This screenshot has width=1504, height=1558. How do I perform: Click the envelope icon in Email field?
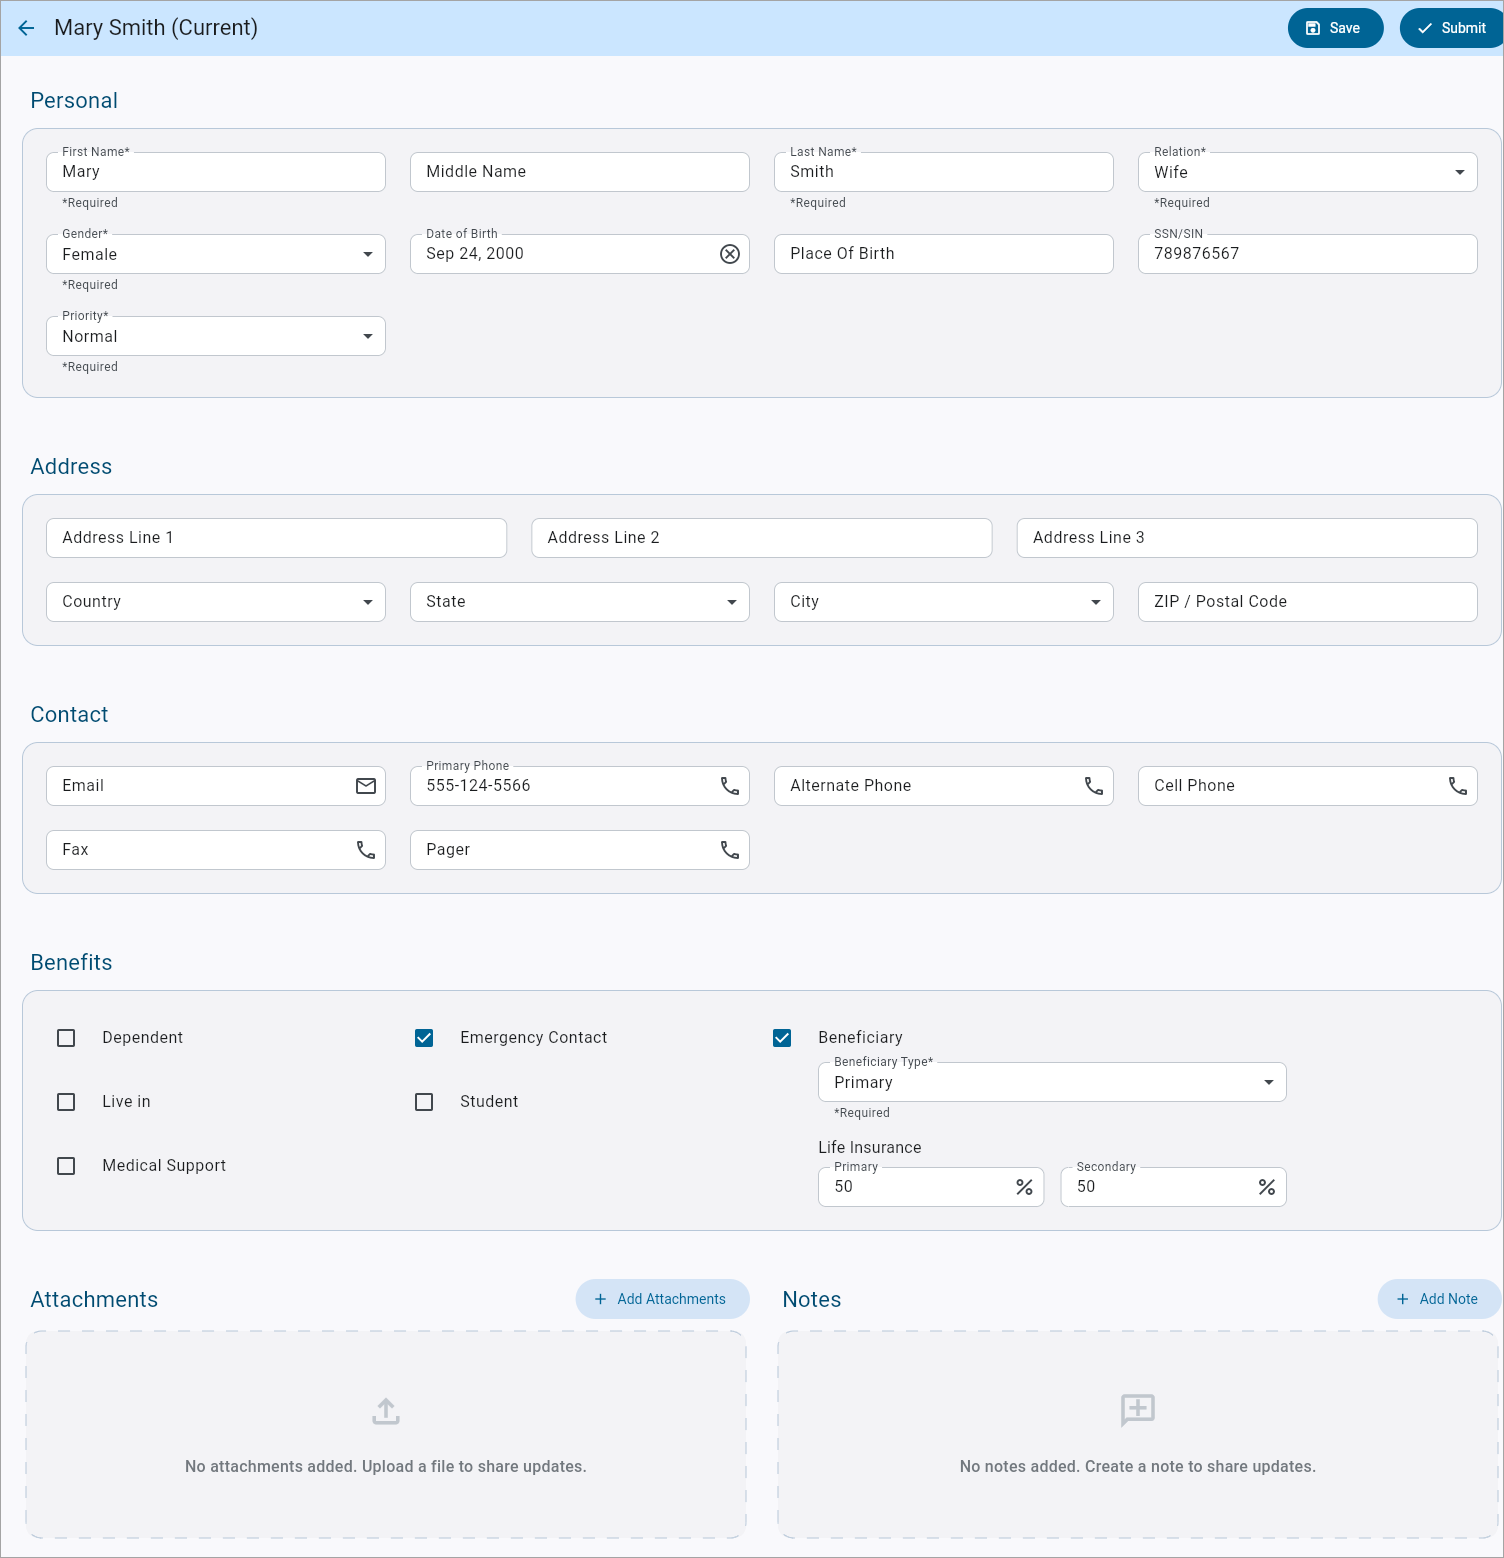pos(366,786)
